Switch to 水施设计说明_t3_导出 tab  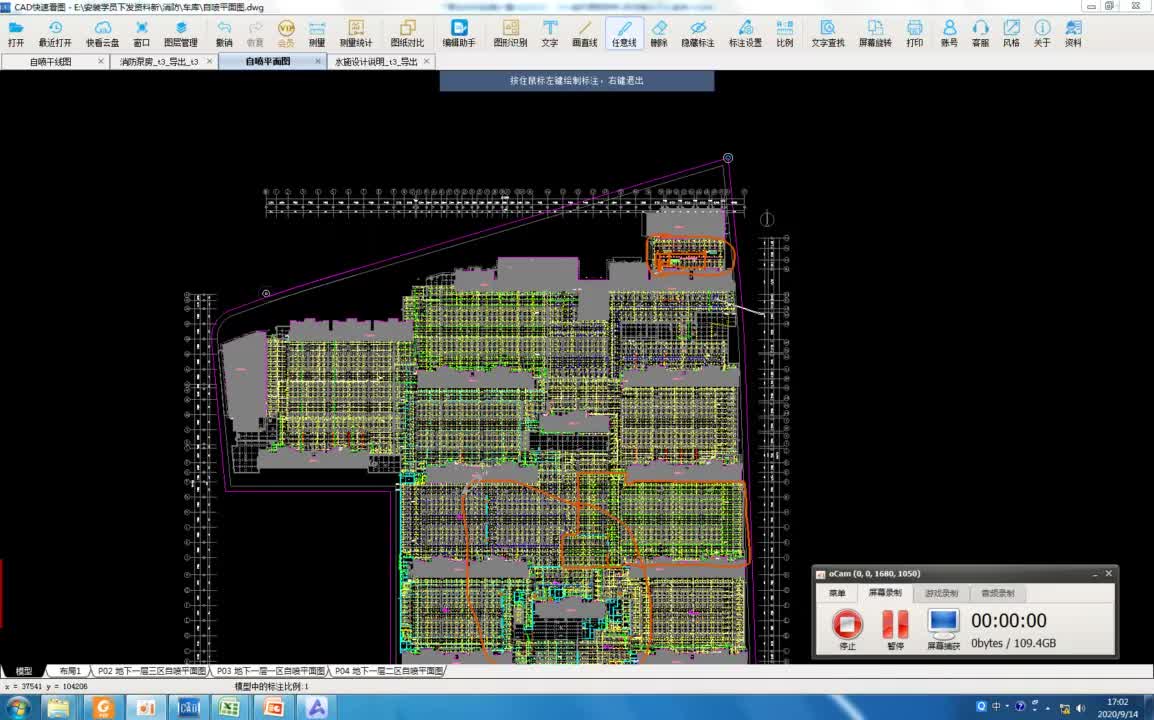(x=376, y=62)
